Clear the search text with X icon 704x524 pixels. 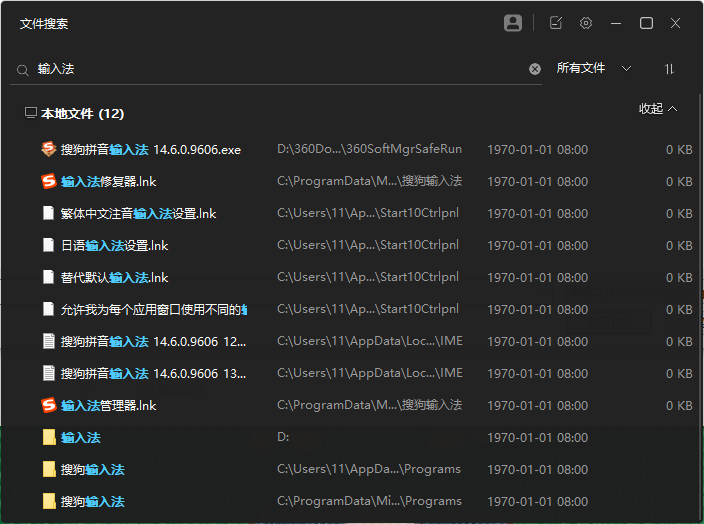pos(535,69)
